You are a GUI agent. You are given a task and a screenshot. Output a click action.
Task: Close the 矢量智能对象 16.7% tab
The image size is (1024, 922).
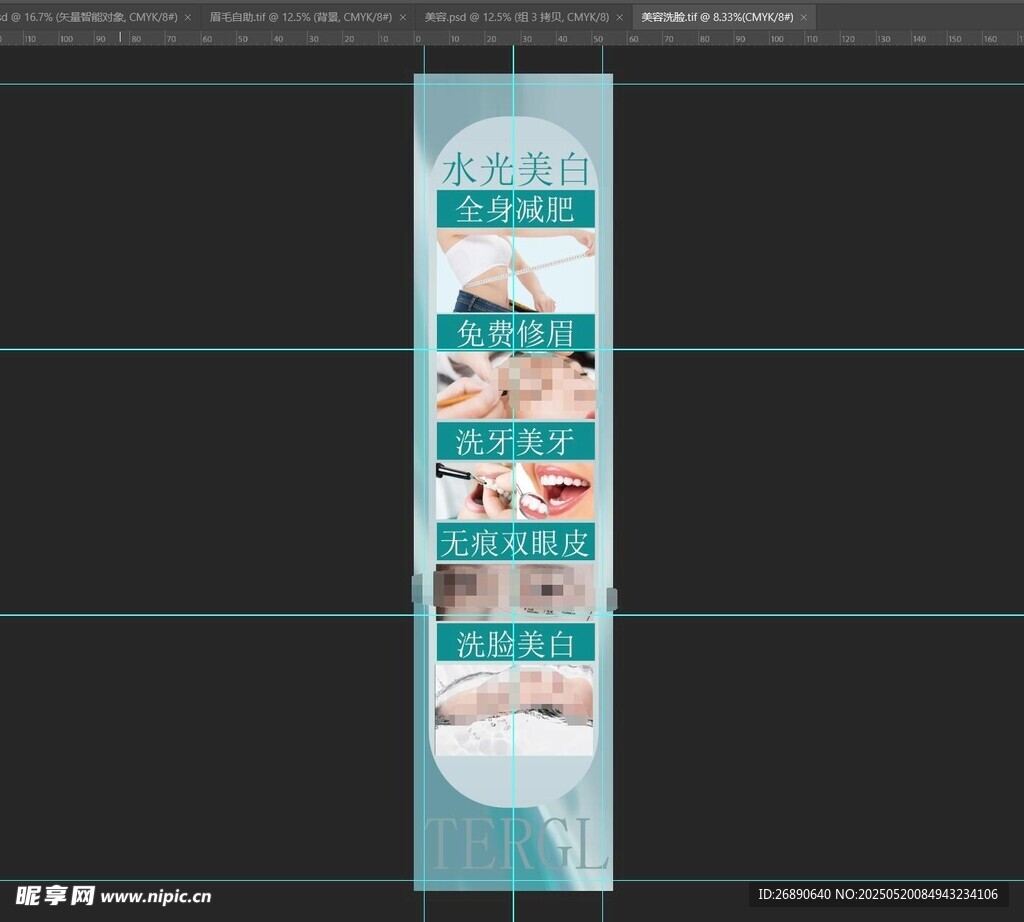(x=188, y=18)
